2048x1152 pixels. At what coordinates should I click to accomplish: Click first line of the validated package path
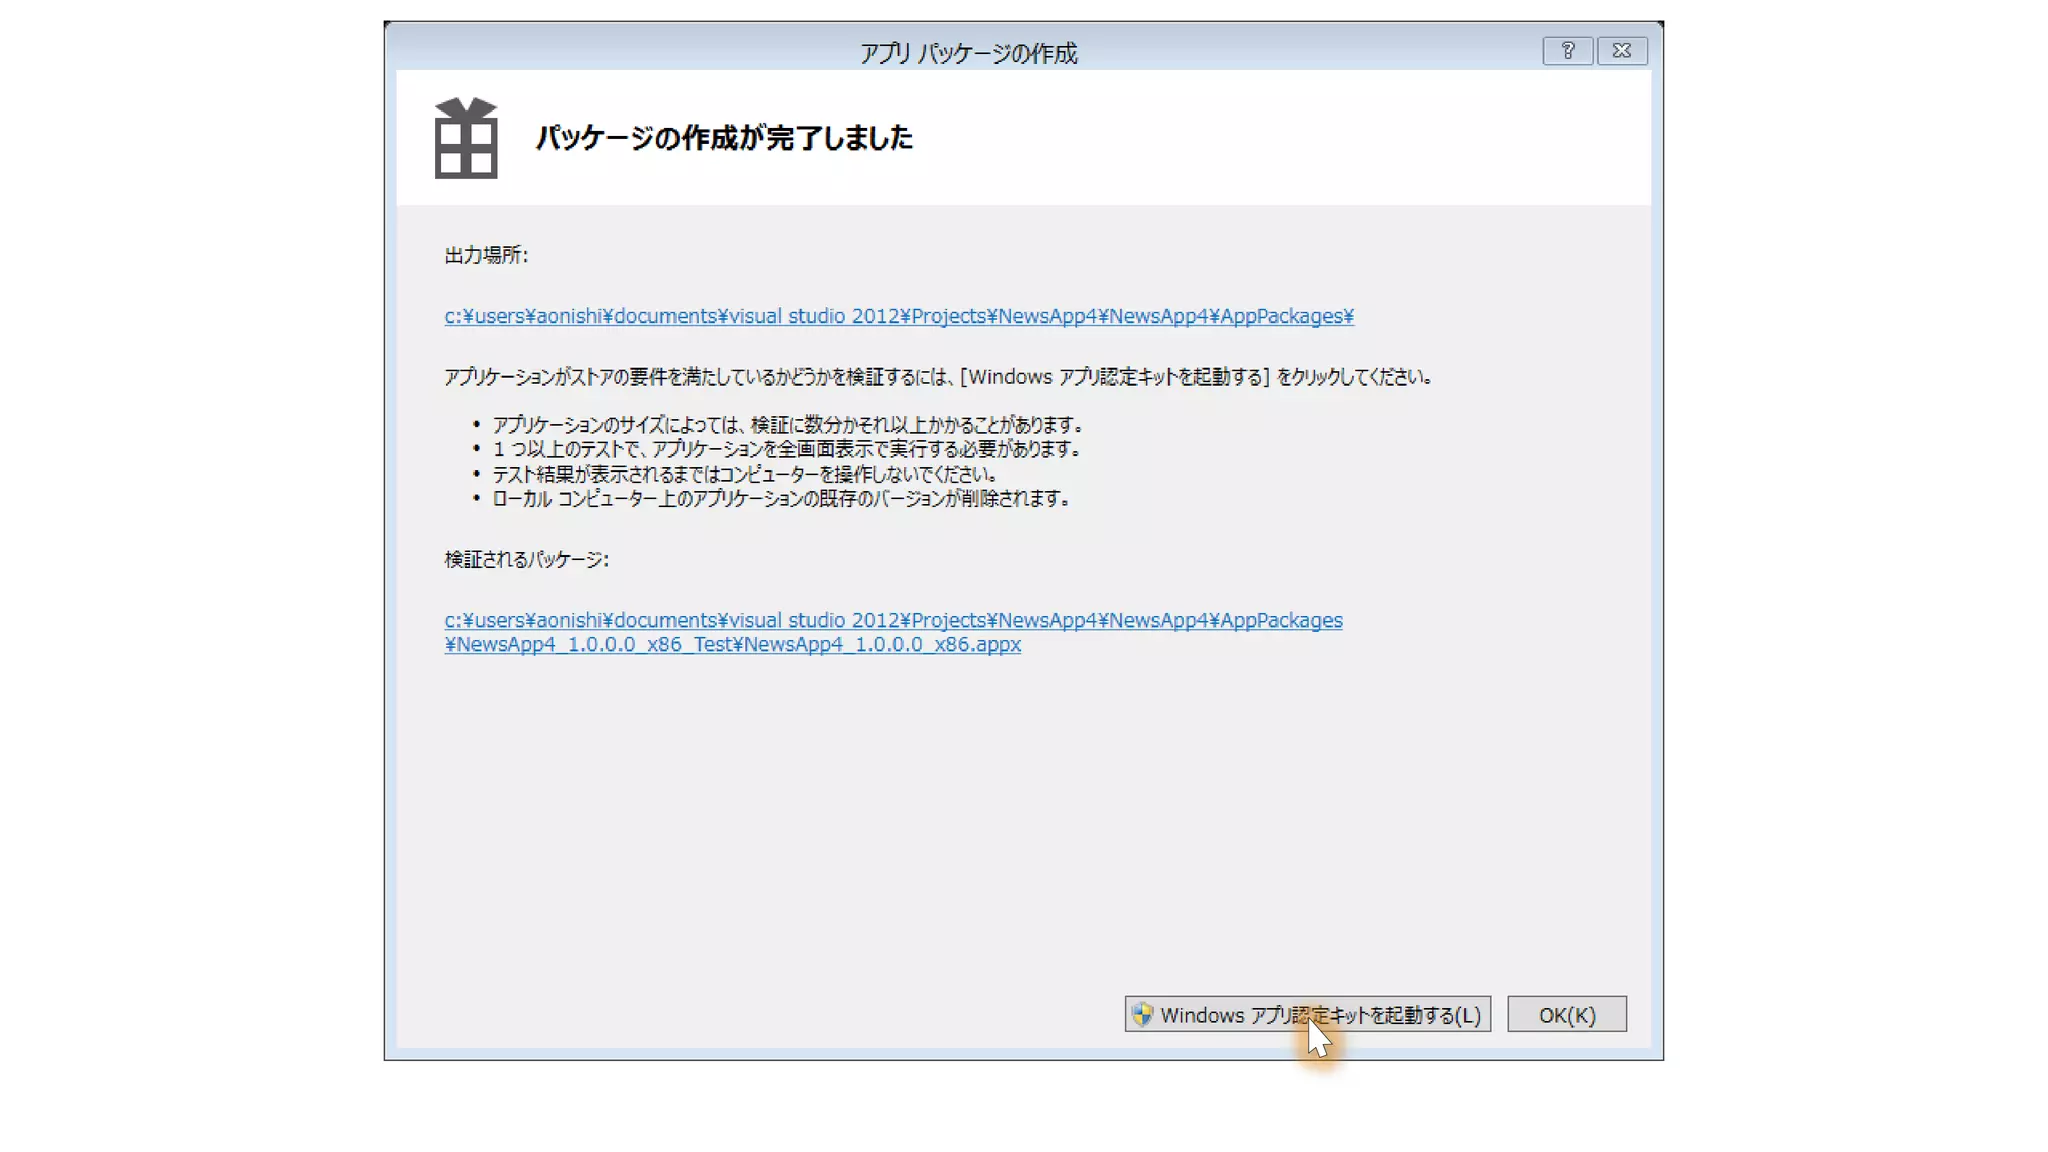(x=892, y=620)
